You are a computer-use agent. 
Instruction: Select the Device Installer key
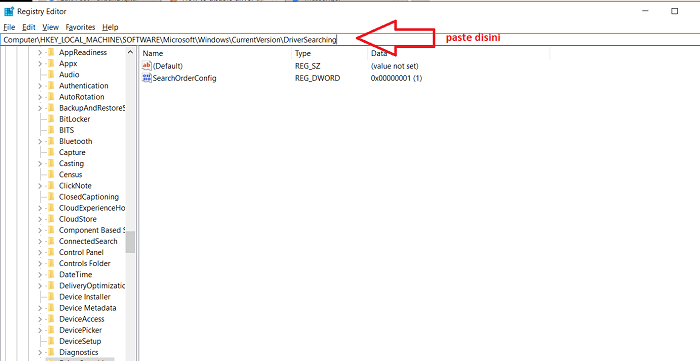(84, 297)
